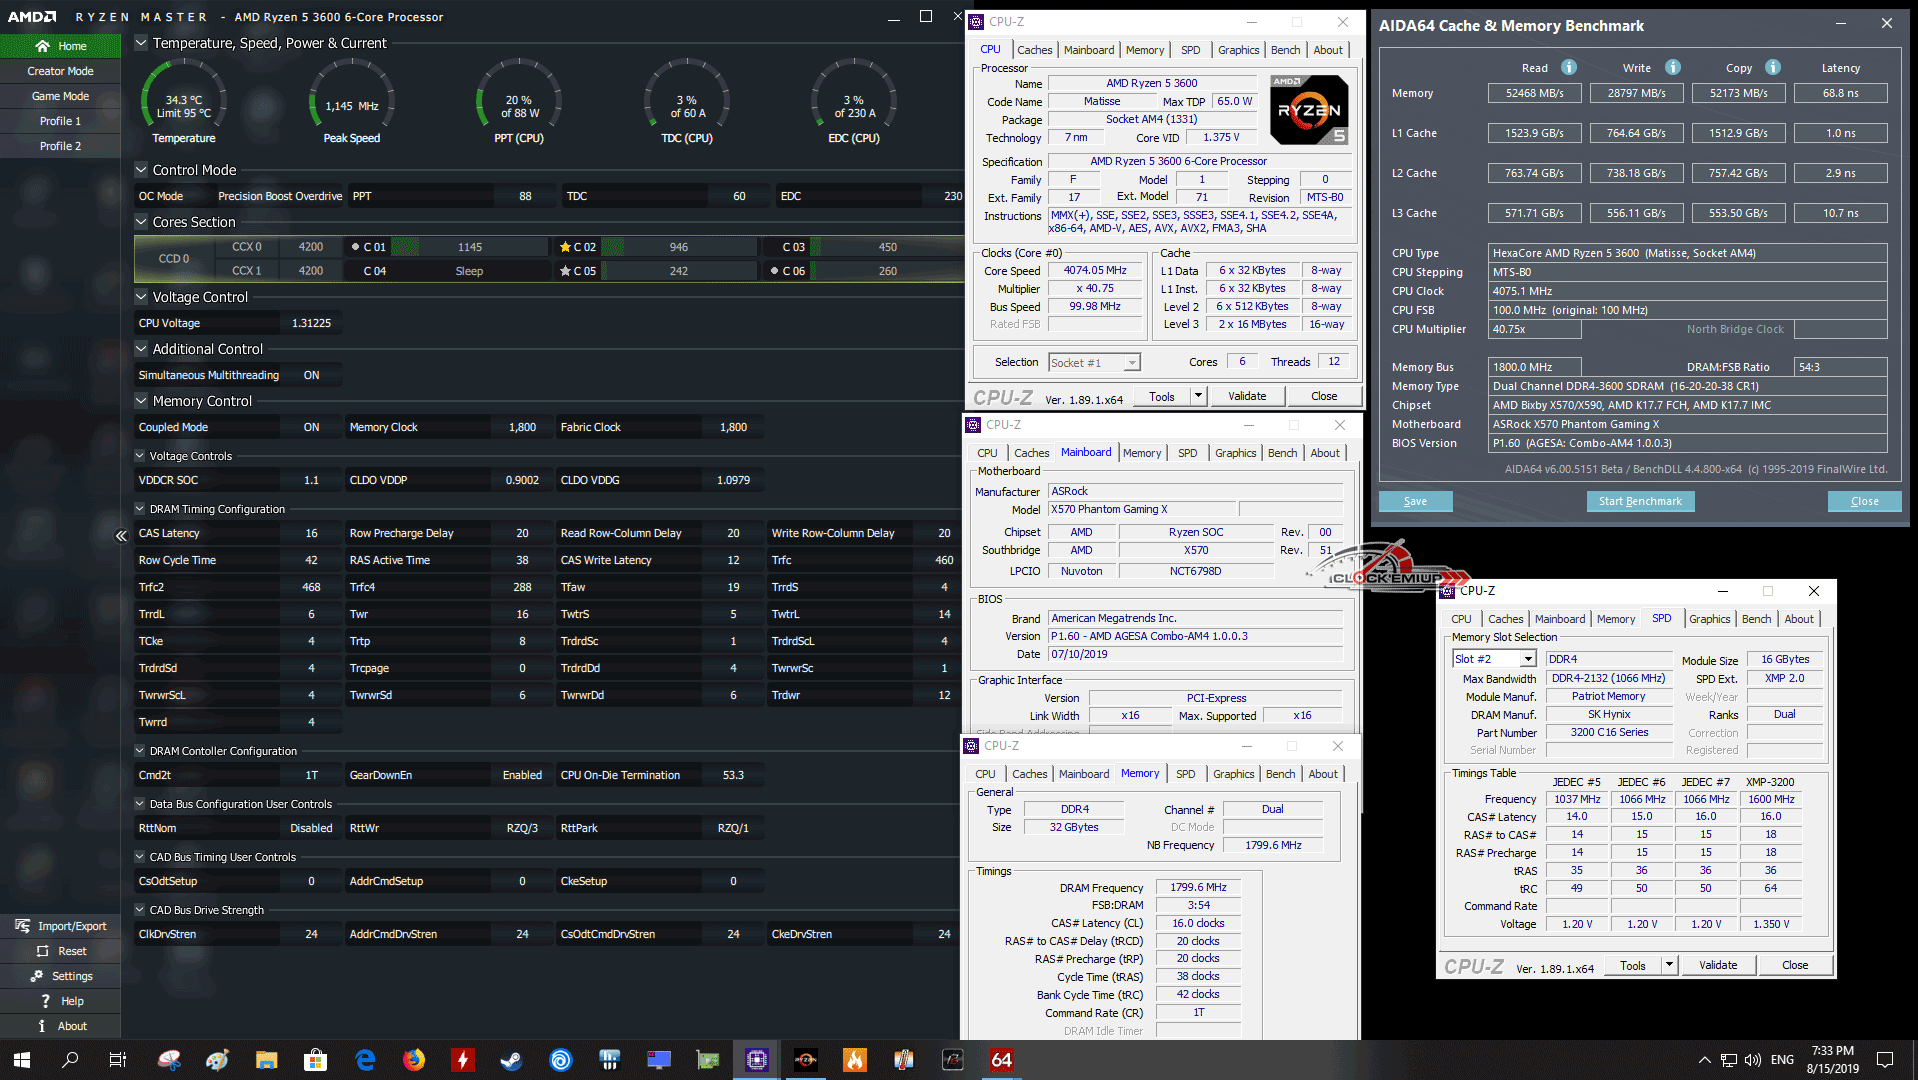
Task: Click the Reset icon in the sidebar
Action: [x=43, y=951]
